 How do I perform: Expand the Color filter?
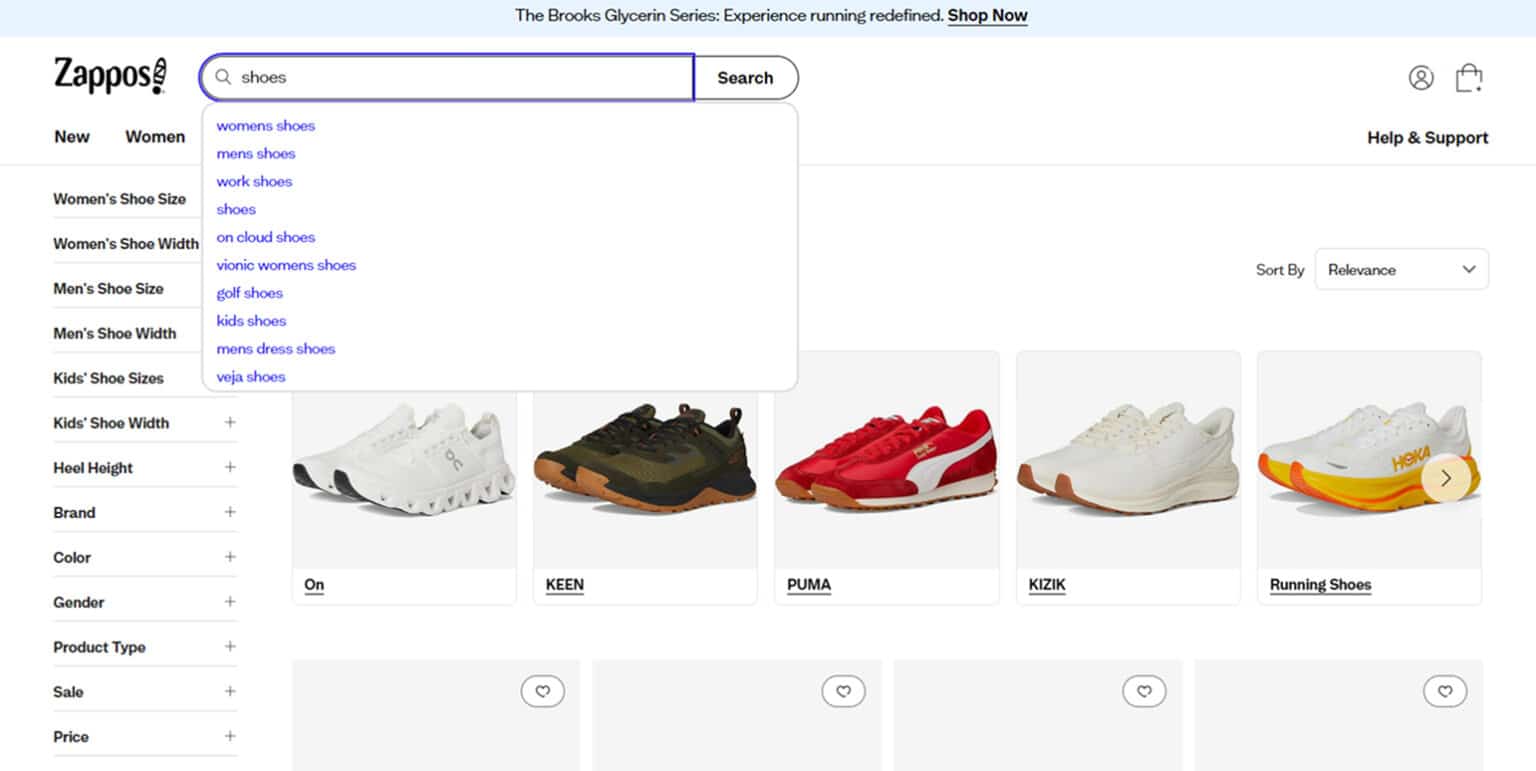point(145,558)
